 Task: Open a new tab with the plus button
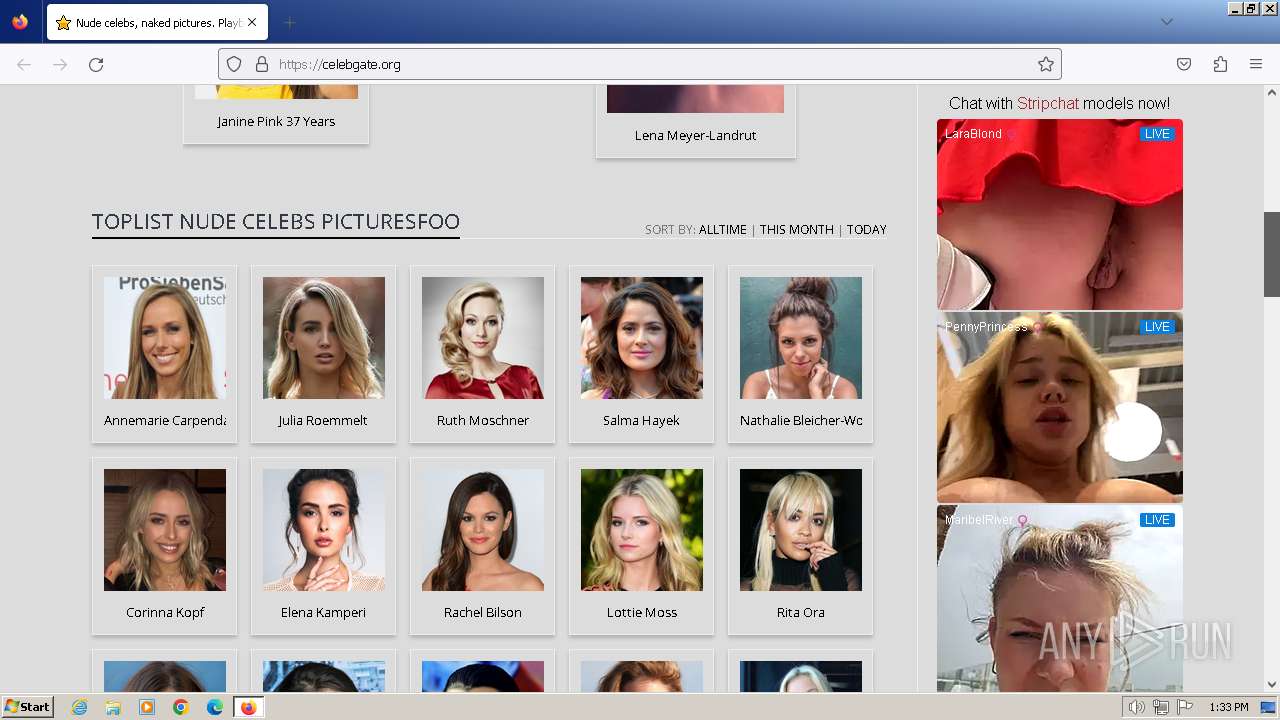289,22
